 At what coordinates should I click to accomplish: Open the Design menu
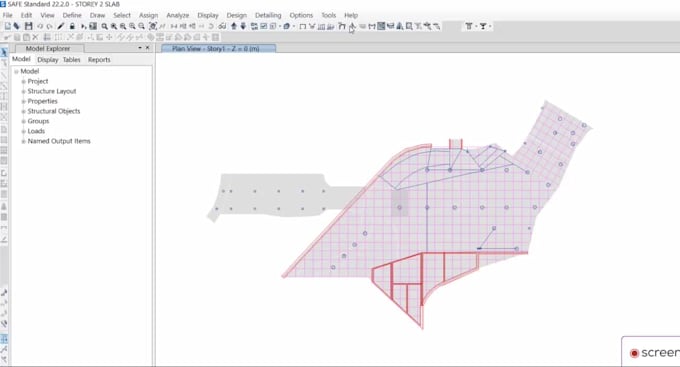[236, 15]
